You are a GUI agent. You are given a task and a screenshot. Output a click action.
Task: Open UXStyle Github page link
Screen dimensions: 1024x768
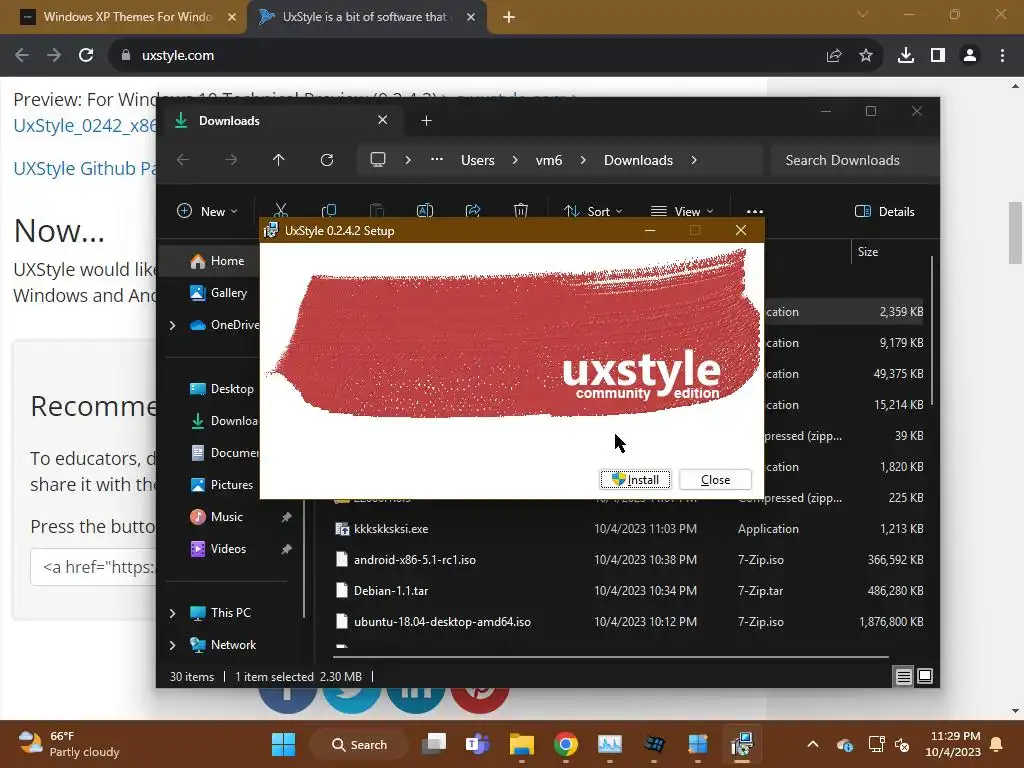click(84, 168)
